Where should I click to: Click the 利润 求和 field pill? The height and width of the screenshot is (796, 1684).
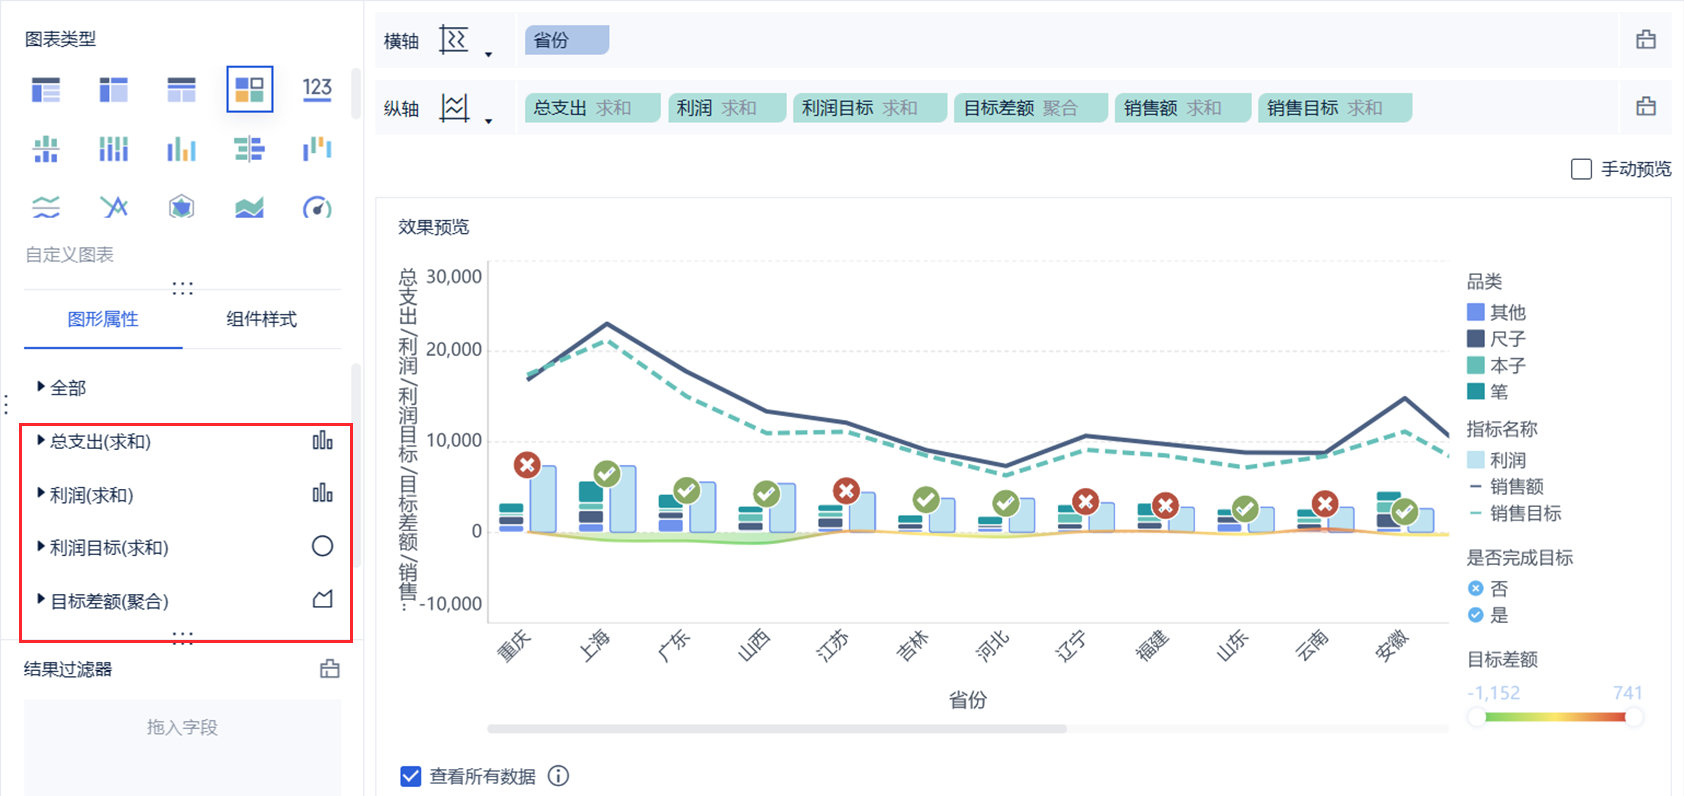727,108
